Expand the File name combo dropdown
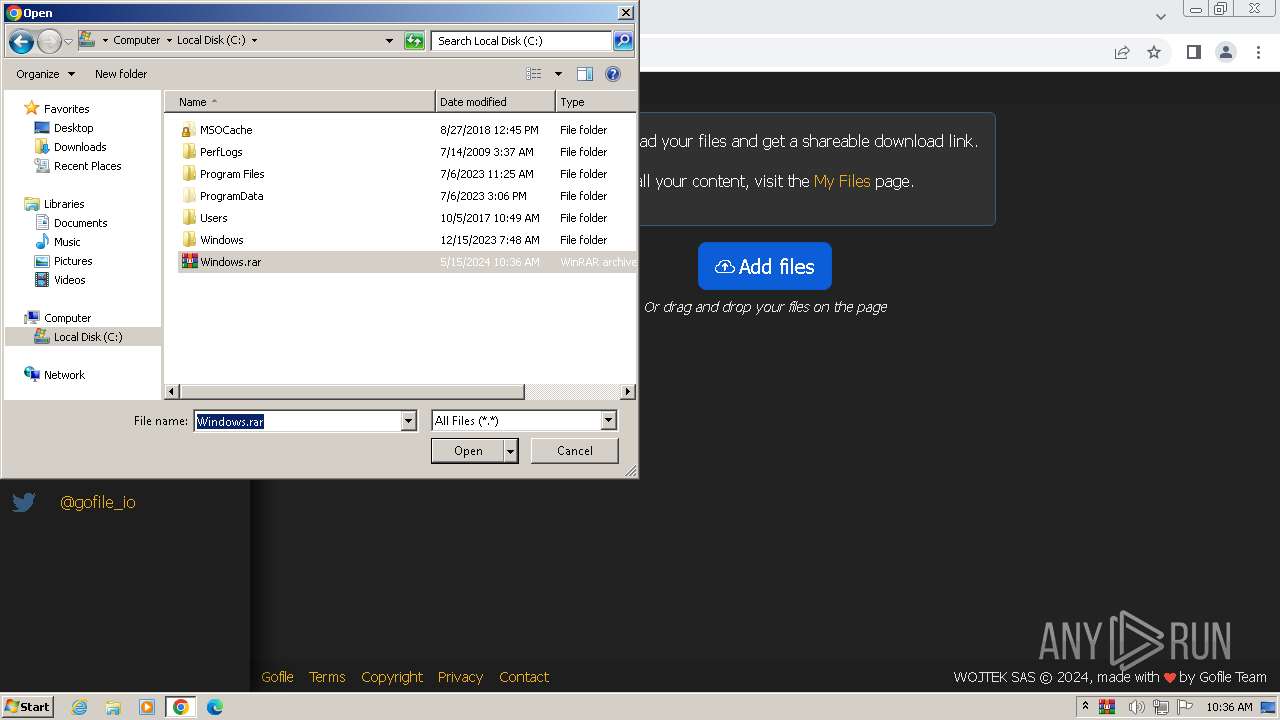 (x=408, y=421)
